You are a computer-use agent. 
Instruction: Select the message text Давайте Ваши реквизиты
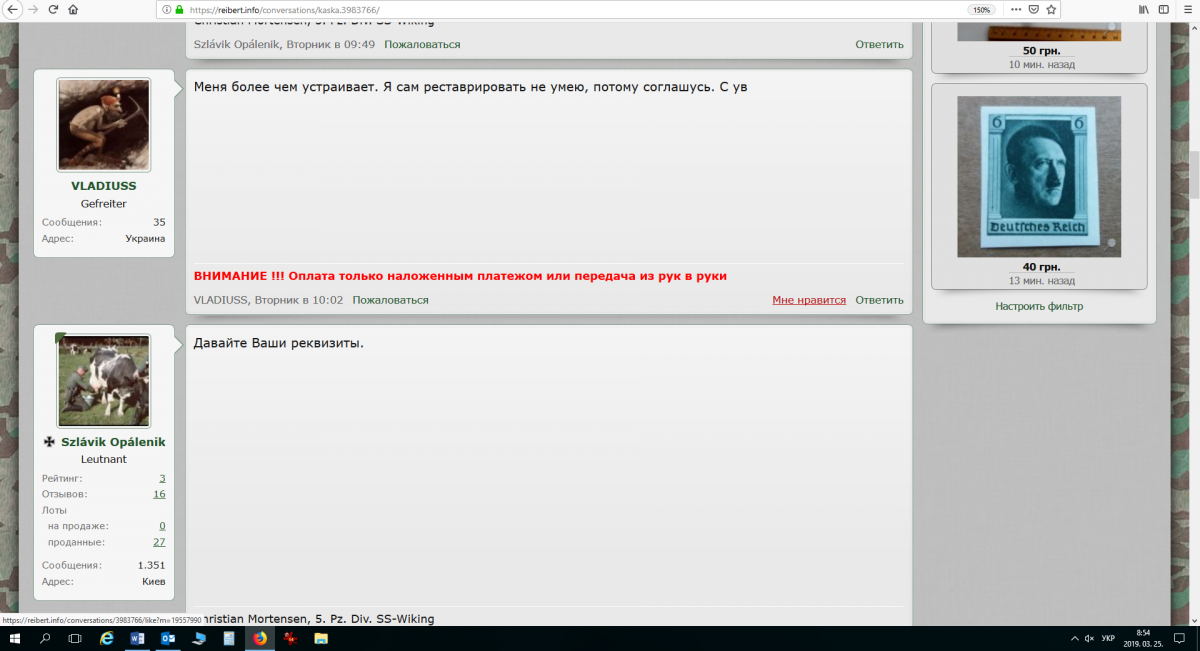pos(278,344)
